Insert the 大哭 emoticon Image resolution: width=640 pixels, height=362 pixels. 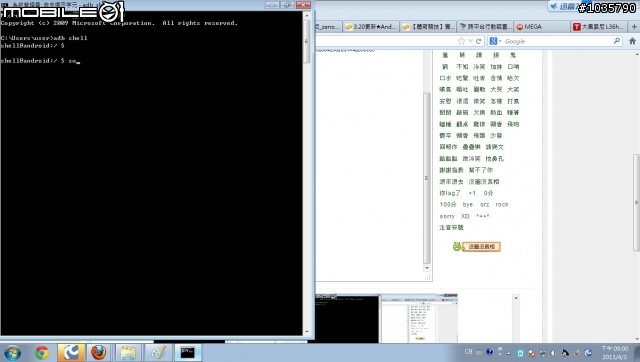point(496,89)
